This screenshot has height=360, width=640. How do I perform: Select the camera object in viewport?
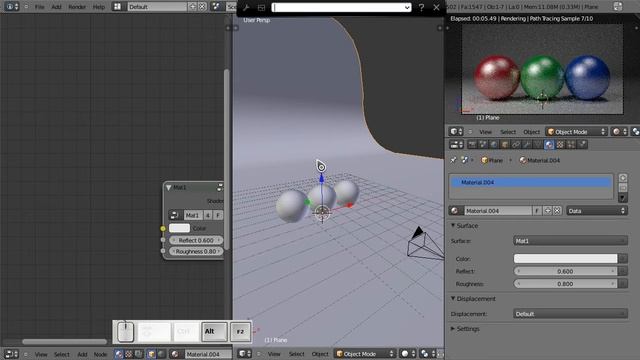424,244
